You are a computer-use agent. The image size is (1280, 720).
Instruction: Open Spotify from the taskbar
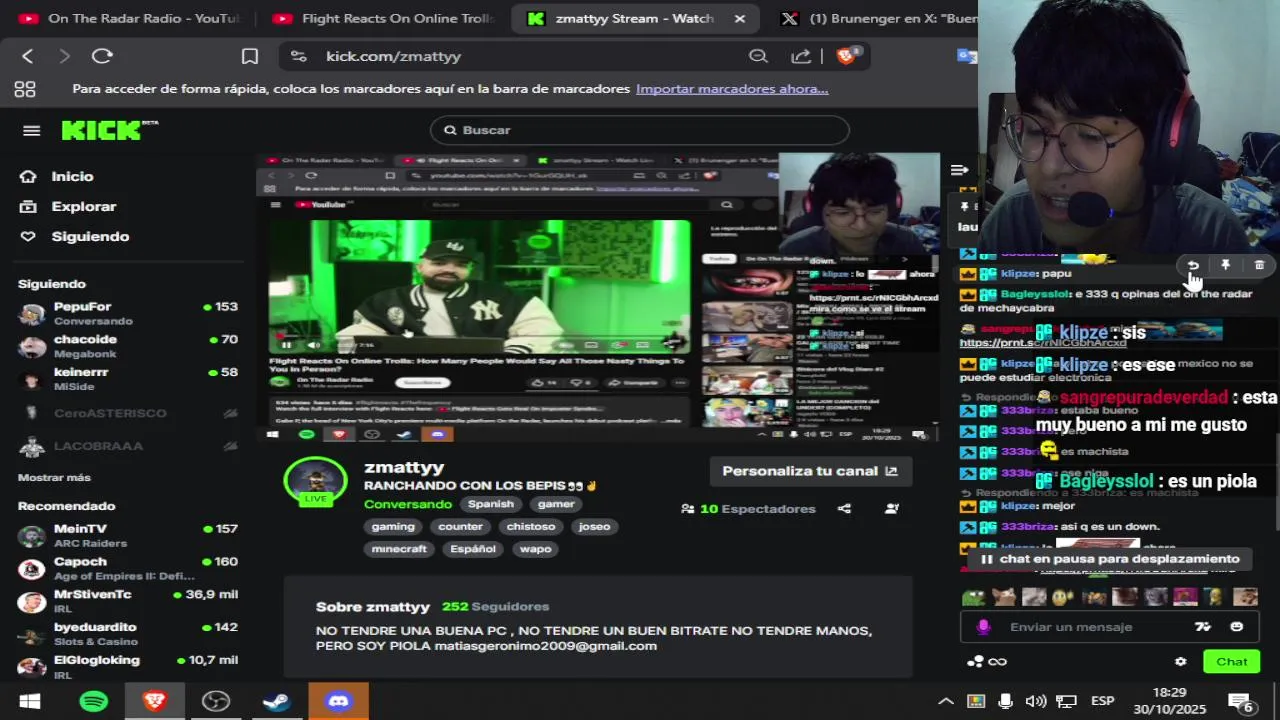(93, 701)
